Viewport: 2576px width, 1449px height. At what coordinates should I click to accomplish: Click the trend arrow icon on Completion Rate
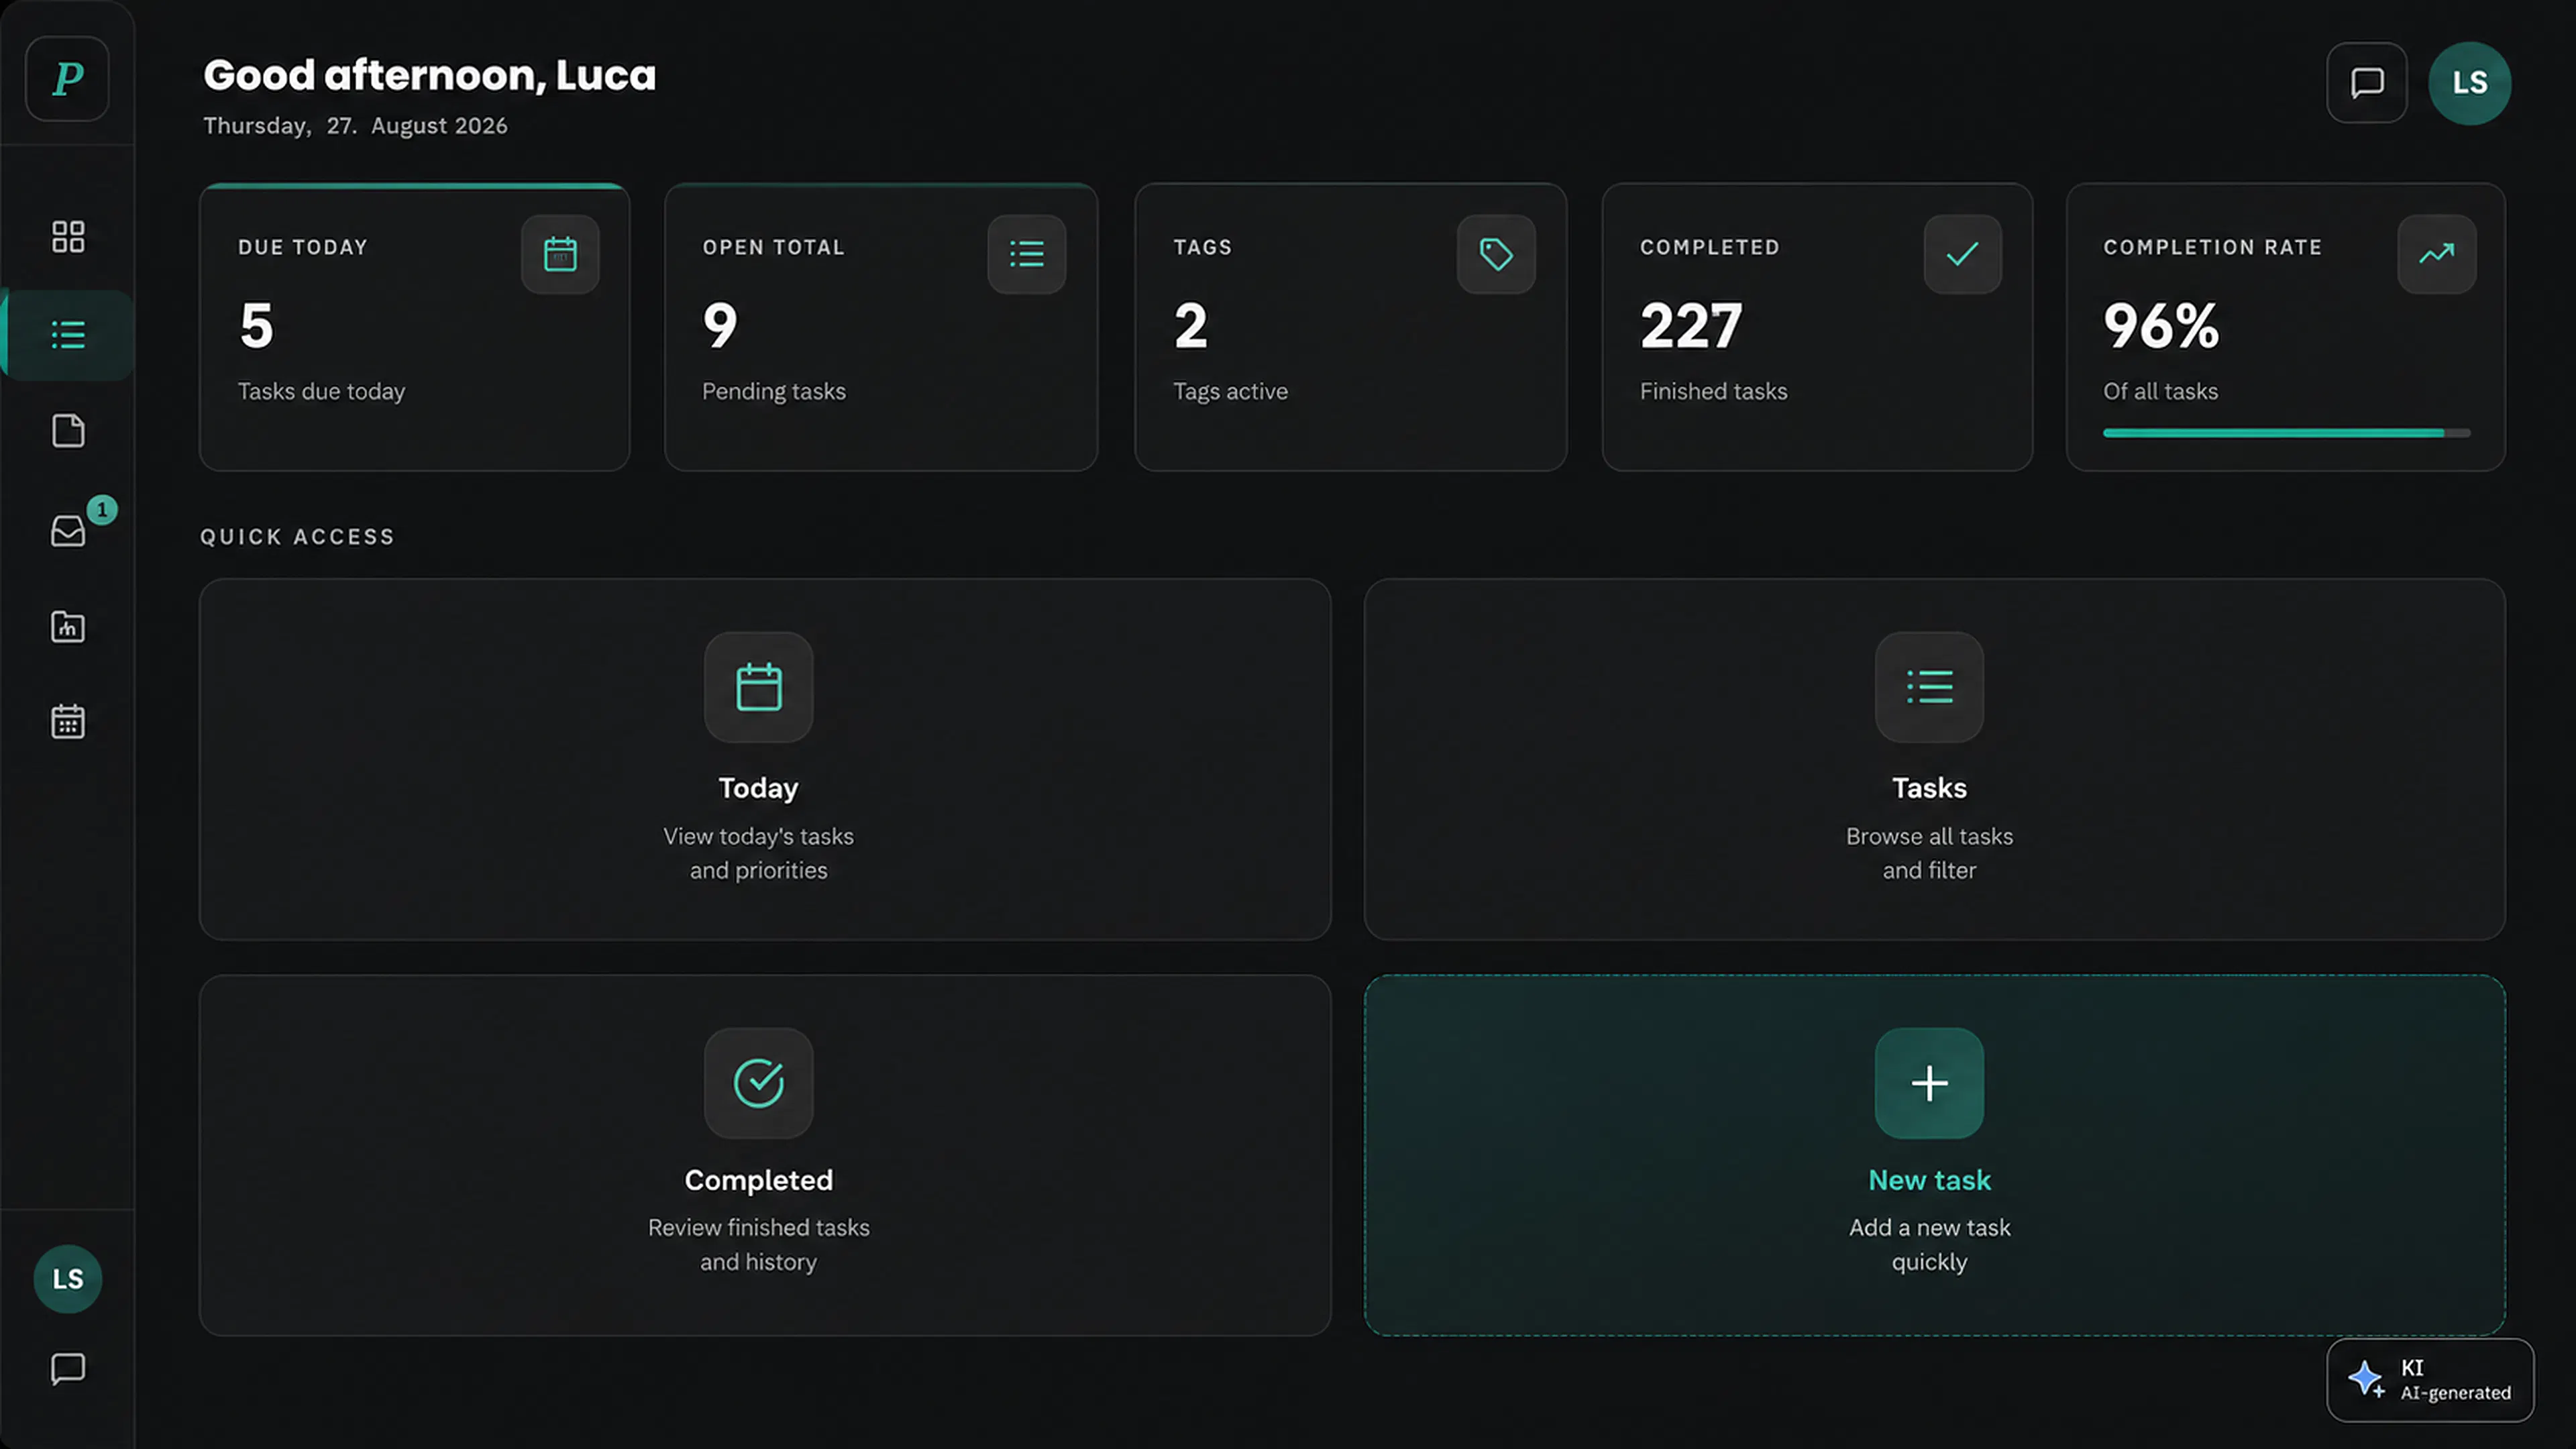click(2437, 254)
